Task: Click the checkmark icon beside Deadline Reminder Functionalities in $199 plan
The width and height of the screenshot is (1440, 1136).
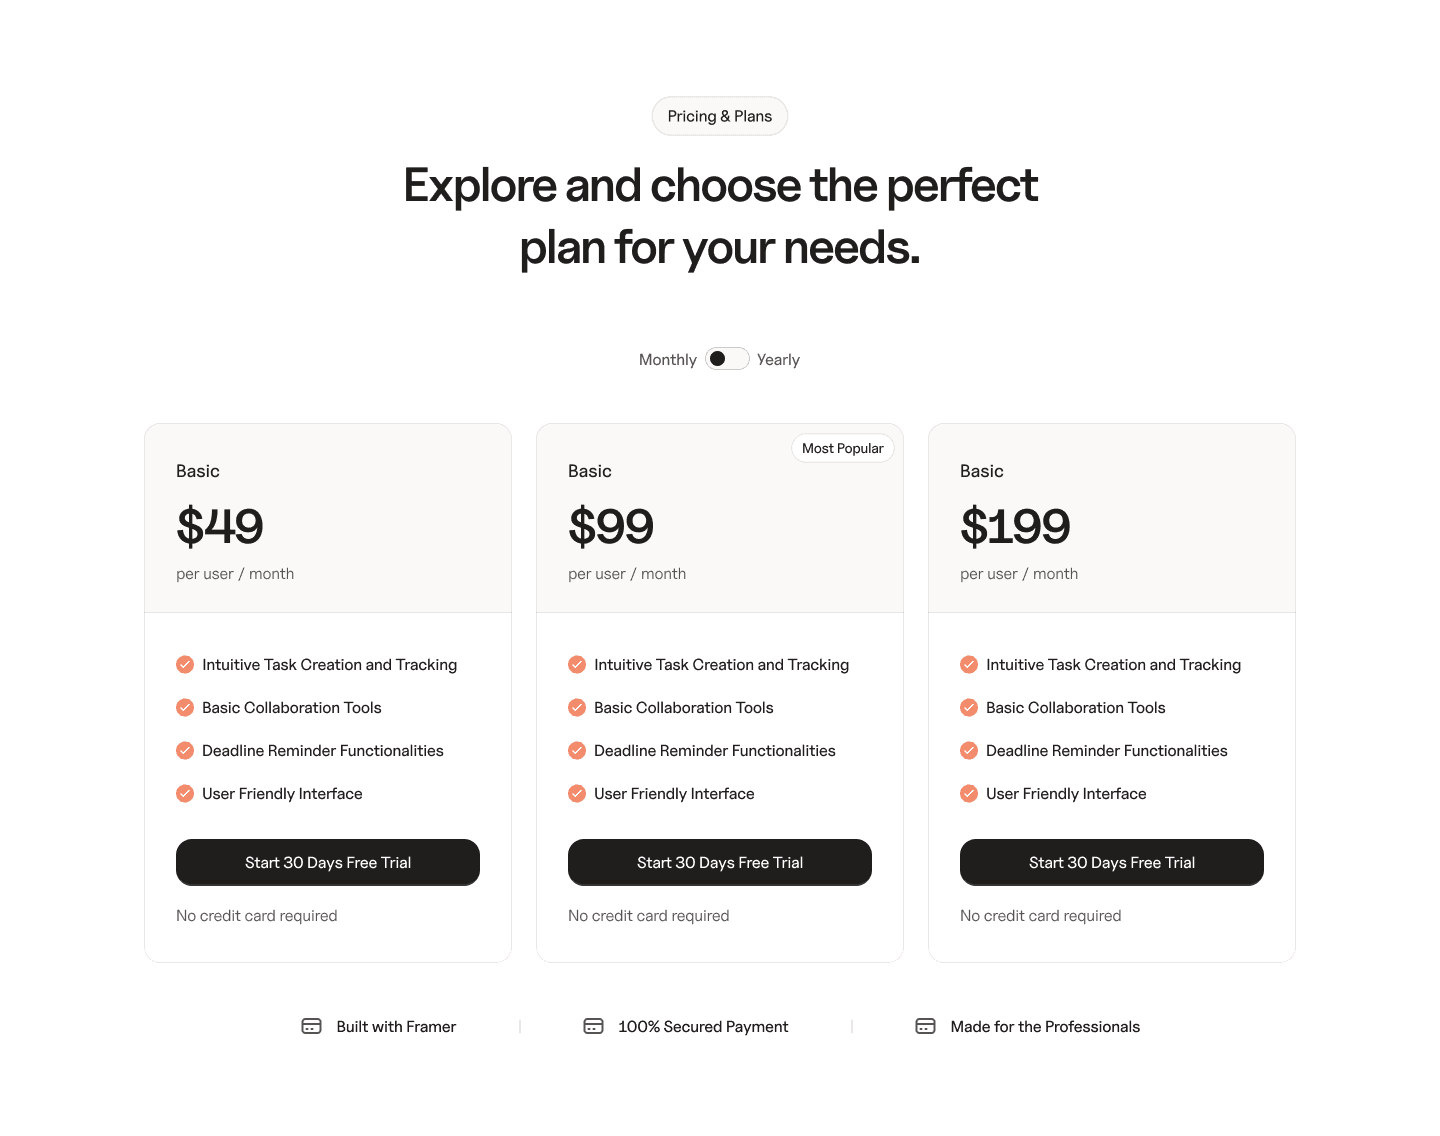Action: point(969,750)
